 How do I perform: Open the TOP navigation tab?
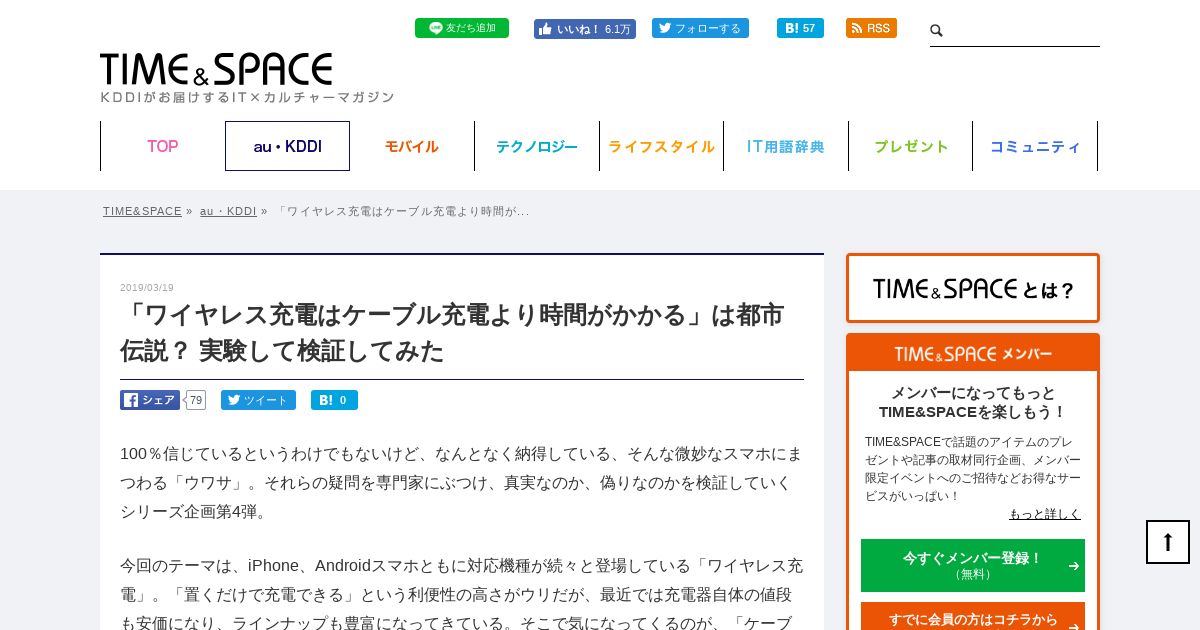[x=163, y=146]
